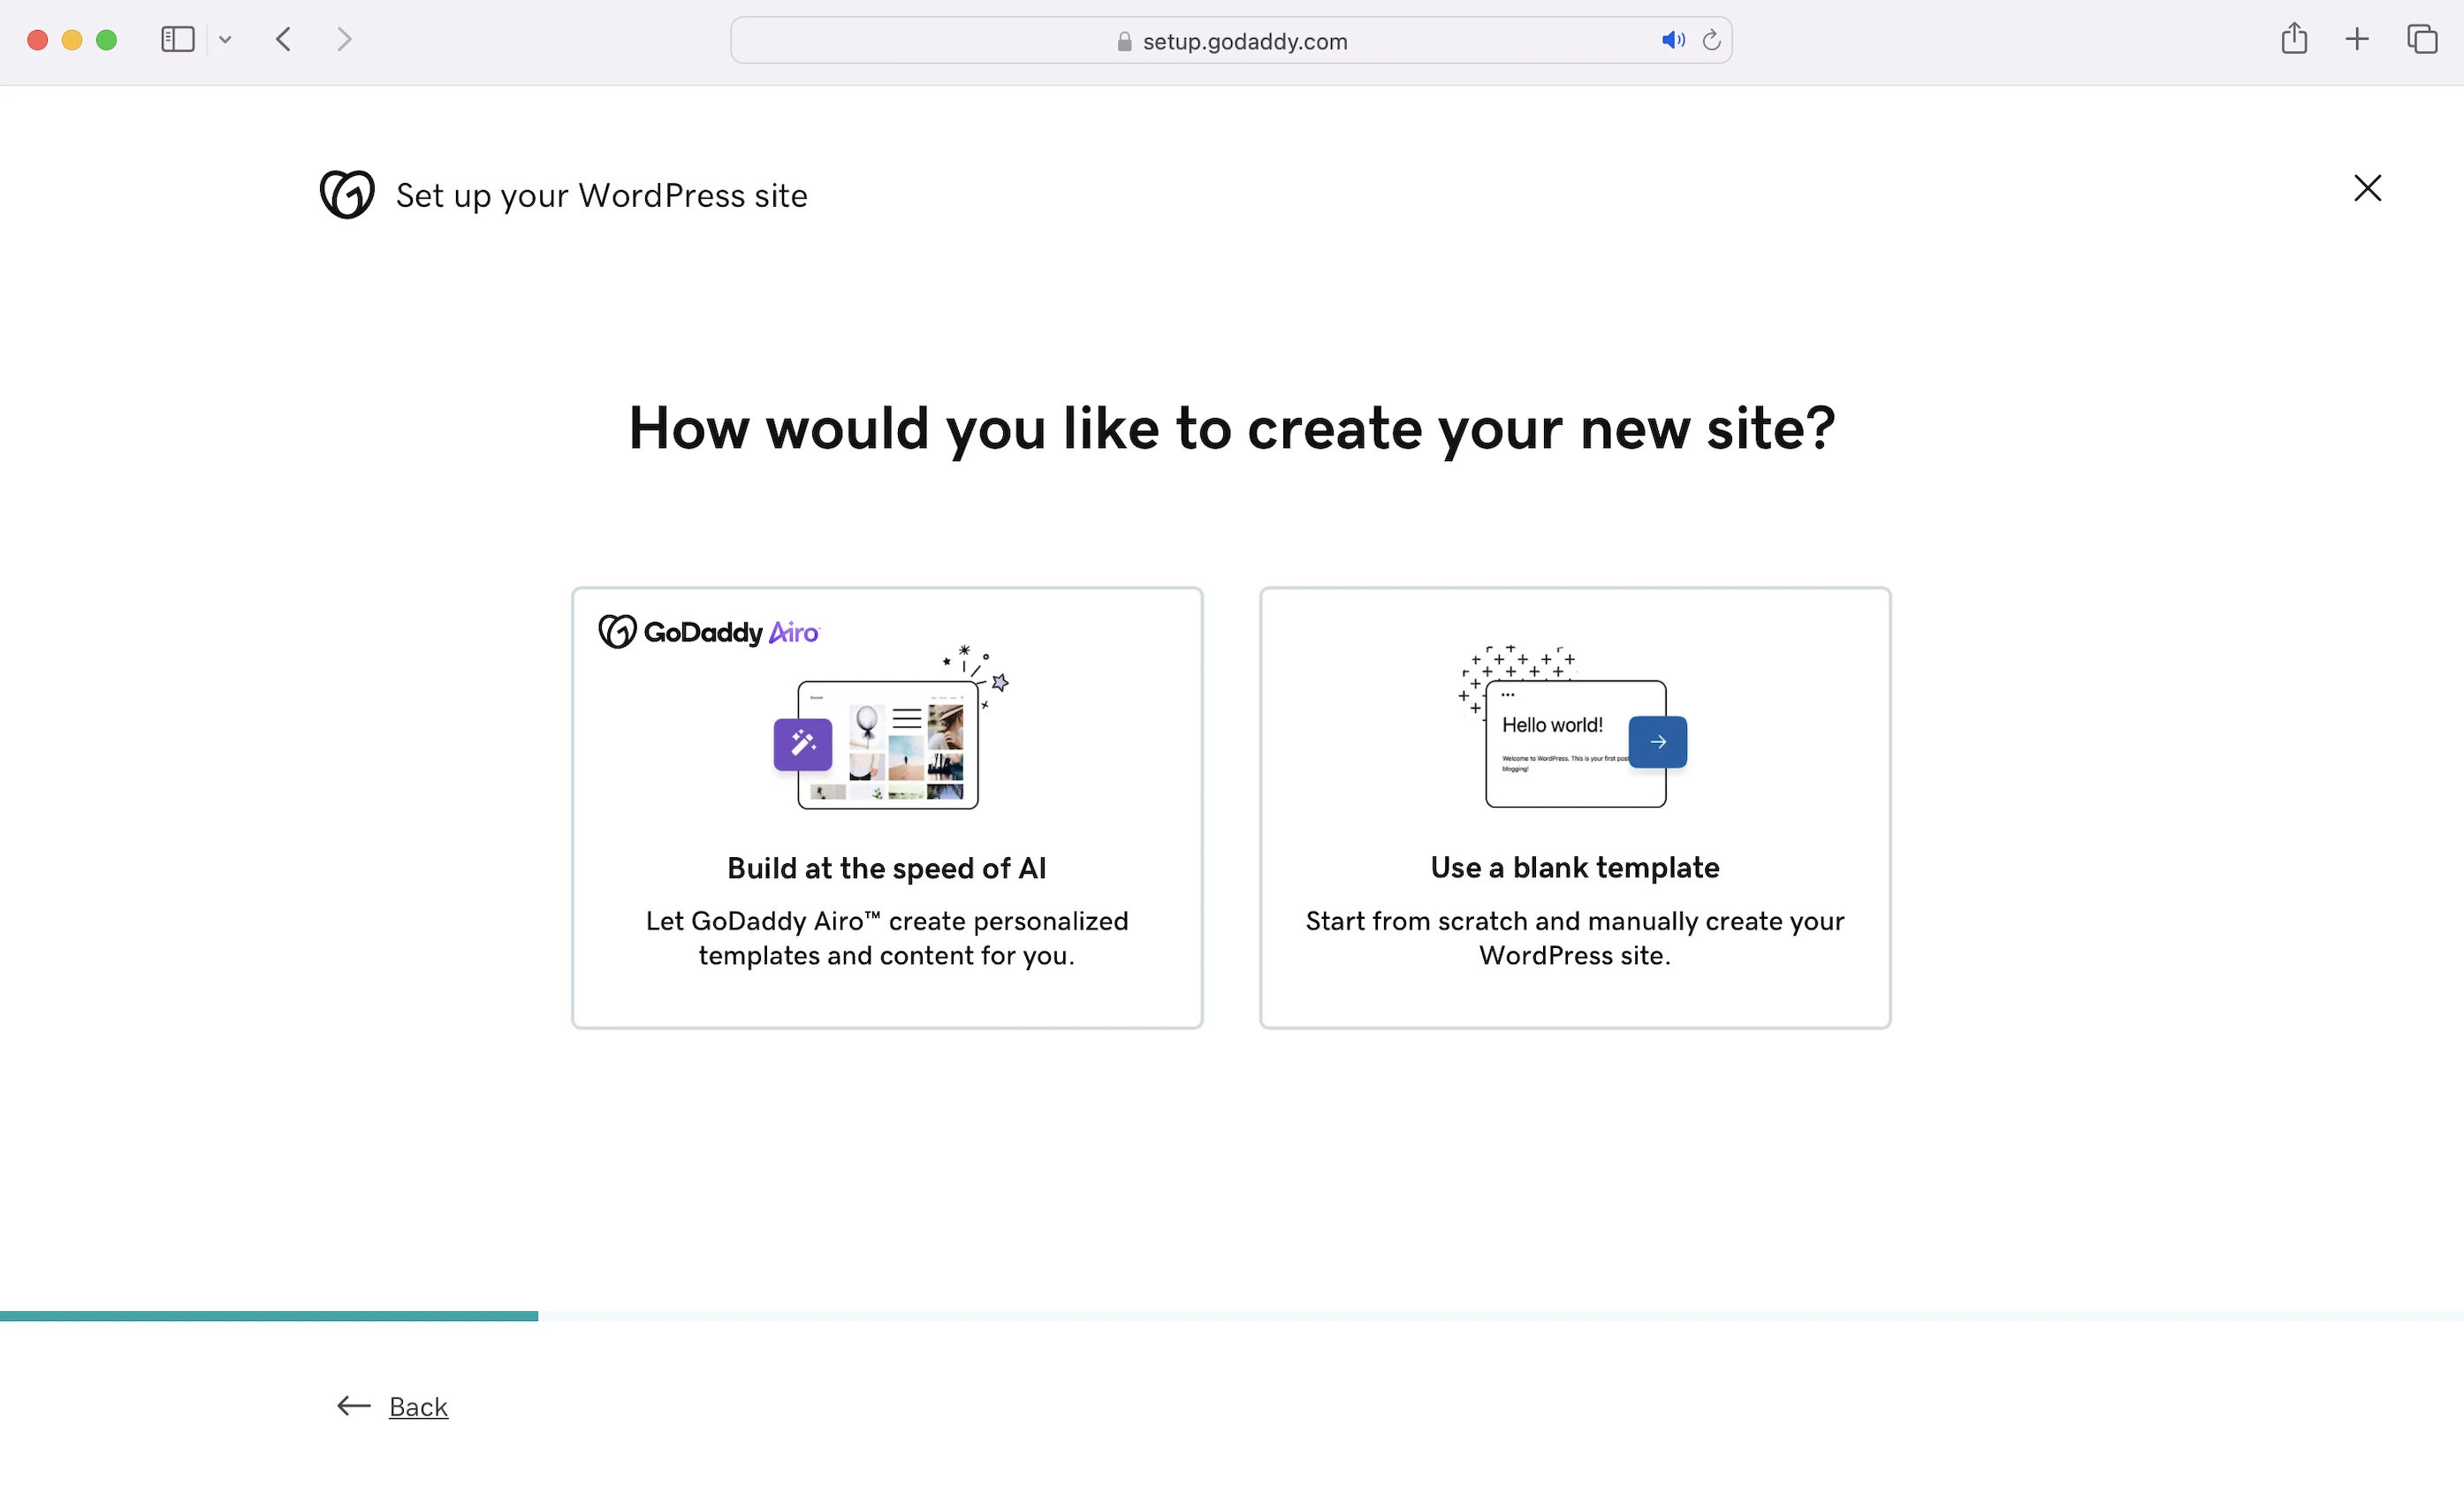2464x1495 pixels.
Task: Toggle the Safari sidebar
Action: click(177, 40)
